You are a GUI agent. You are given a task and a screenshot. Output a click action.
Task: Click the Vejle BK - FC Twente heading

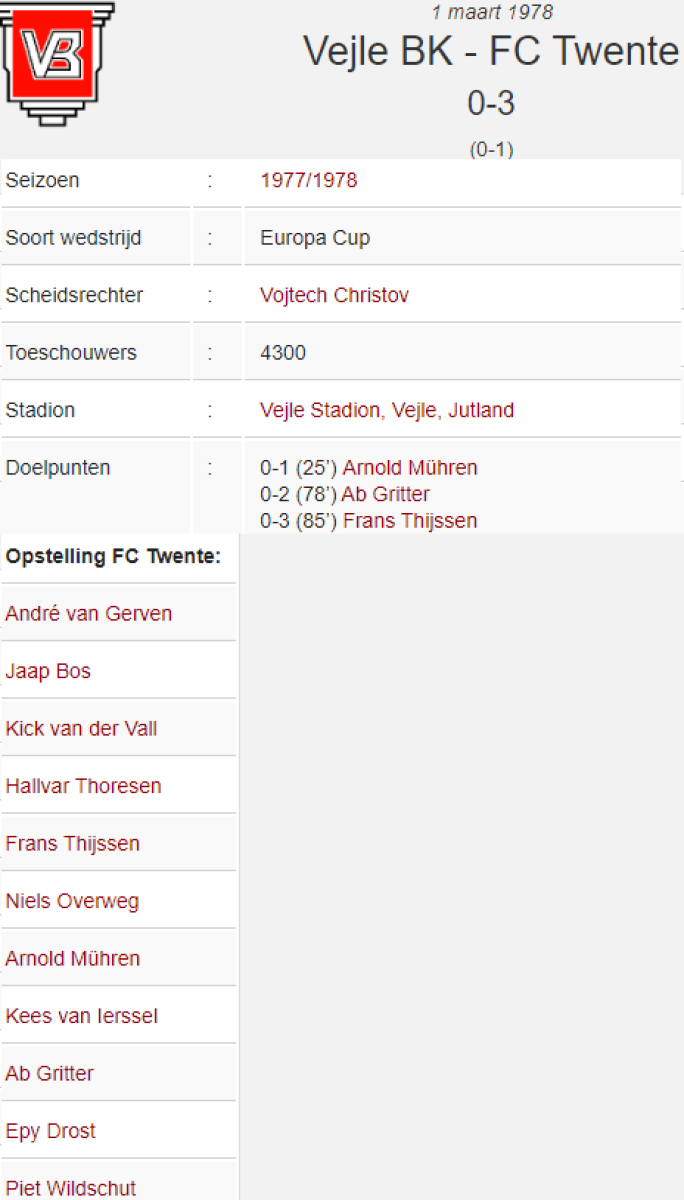[491, 51]
